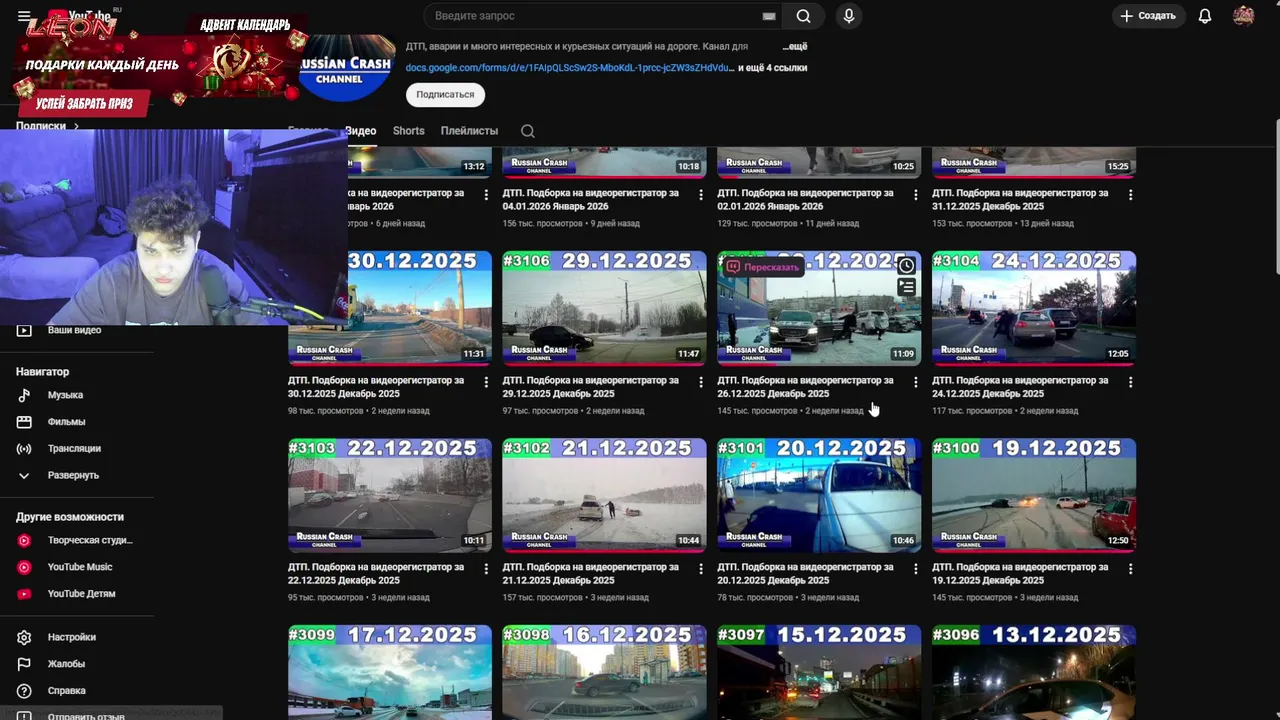Open the #3103 22.12.2025 video thumbnail

(x=390, y=495)
